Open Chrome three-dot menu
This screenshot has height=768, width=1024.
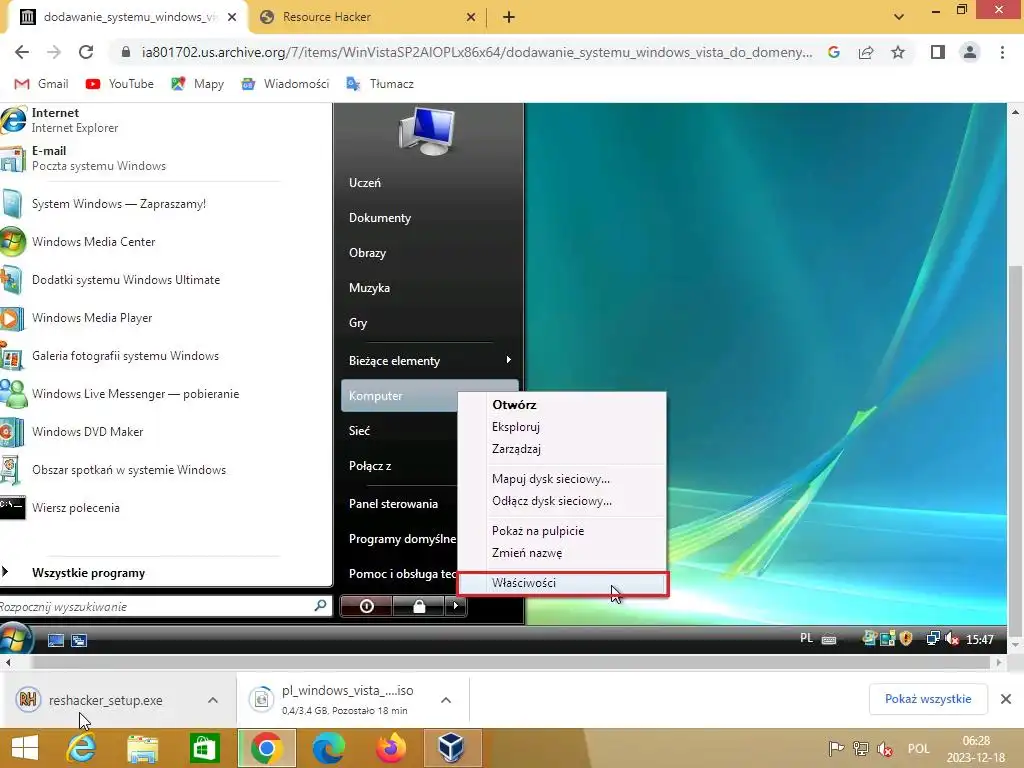[1002, 52]
